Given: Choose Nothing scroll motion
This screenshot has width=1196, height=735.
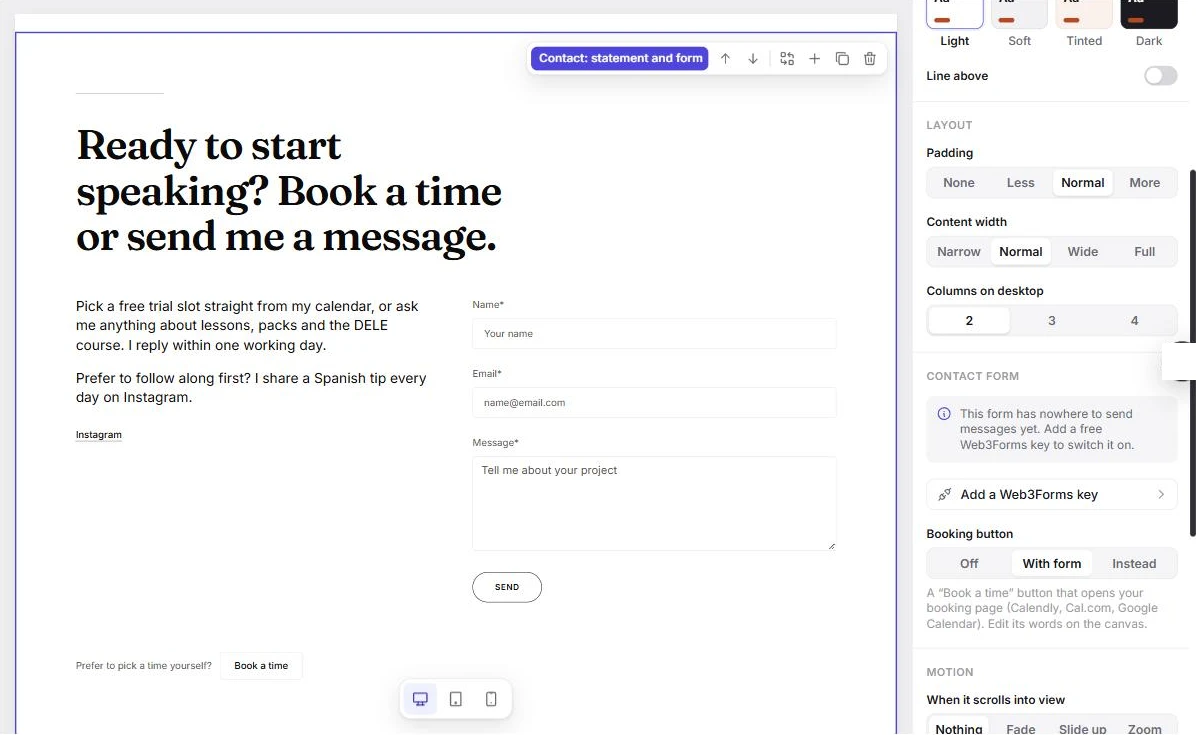Looking at the screenshot, I should 958,729.
